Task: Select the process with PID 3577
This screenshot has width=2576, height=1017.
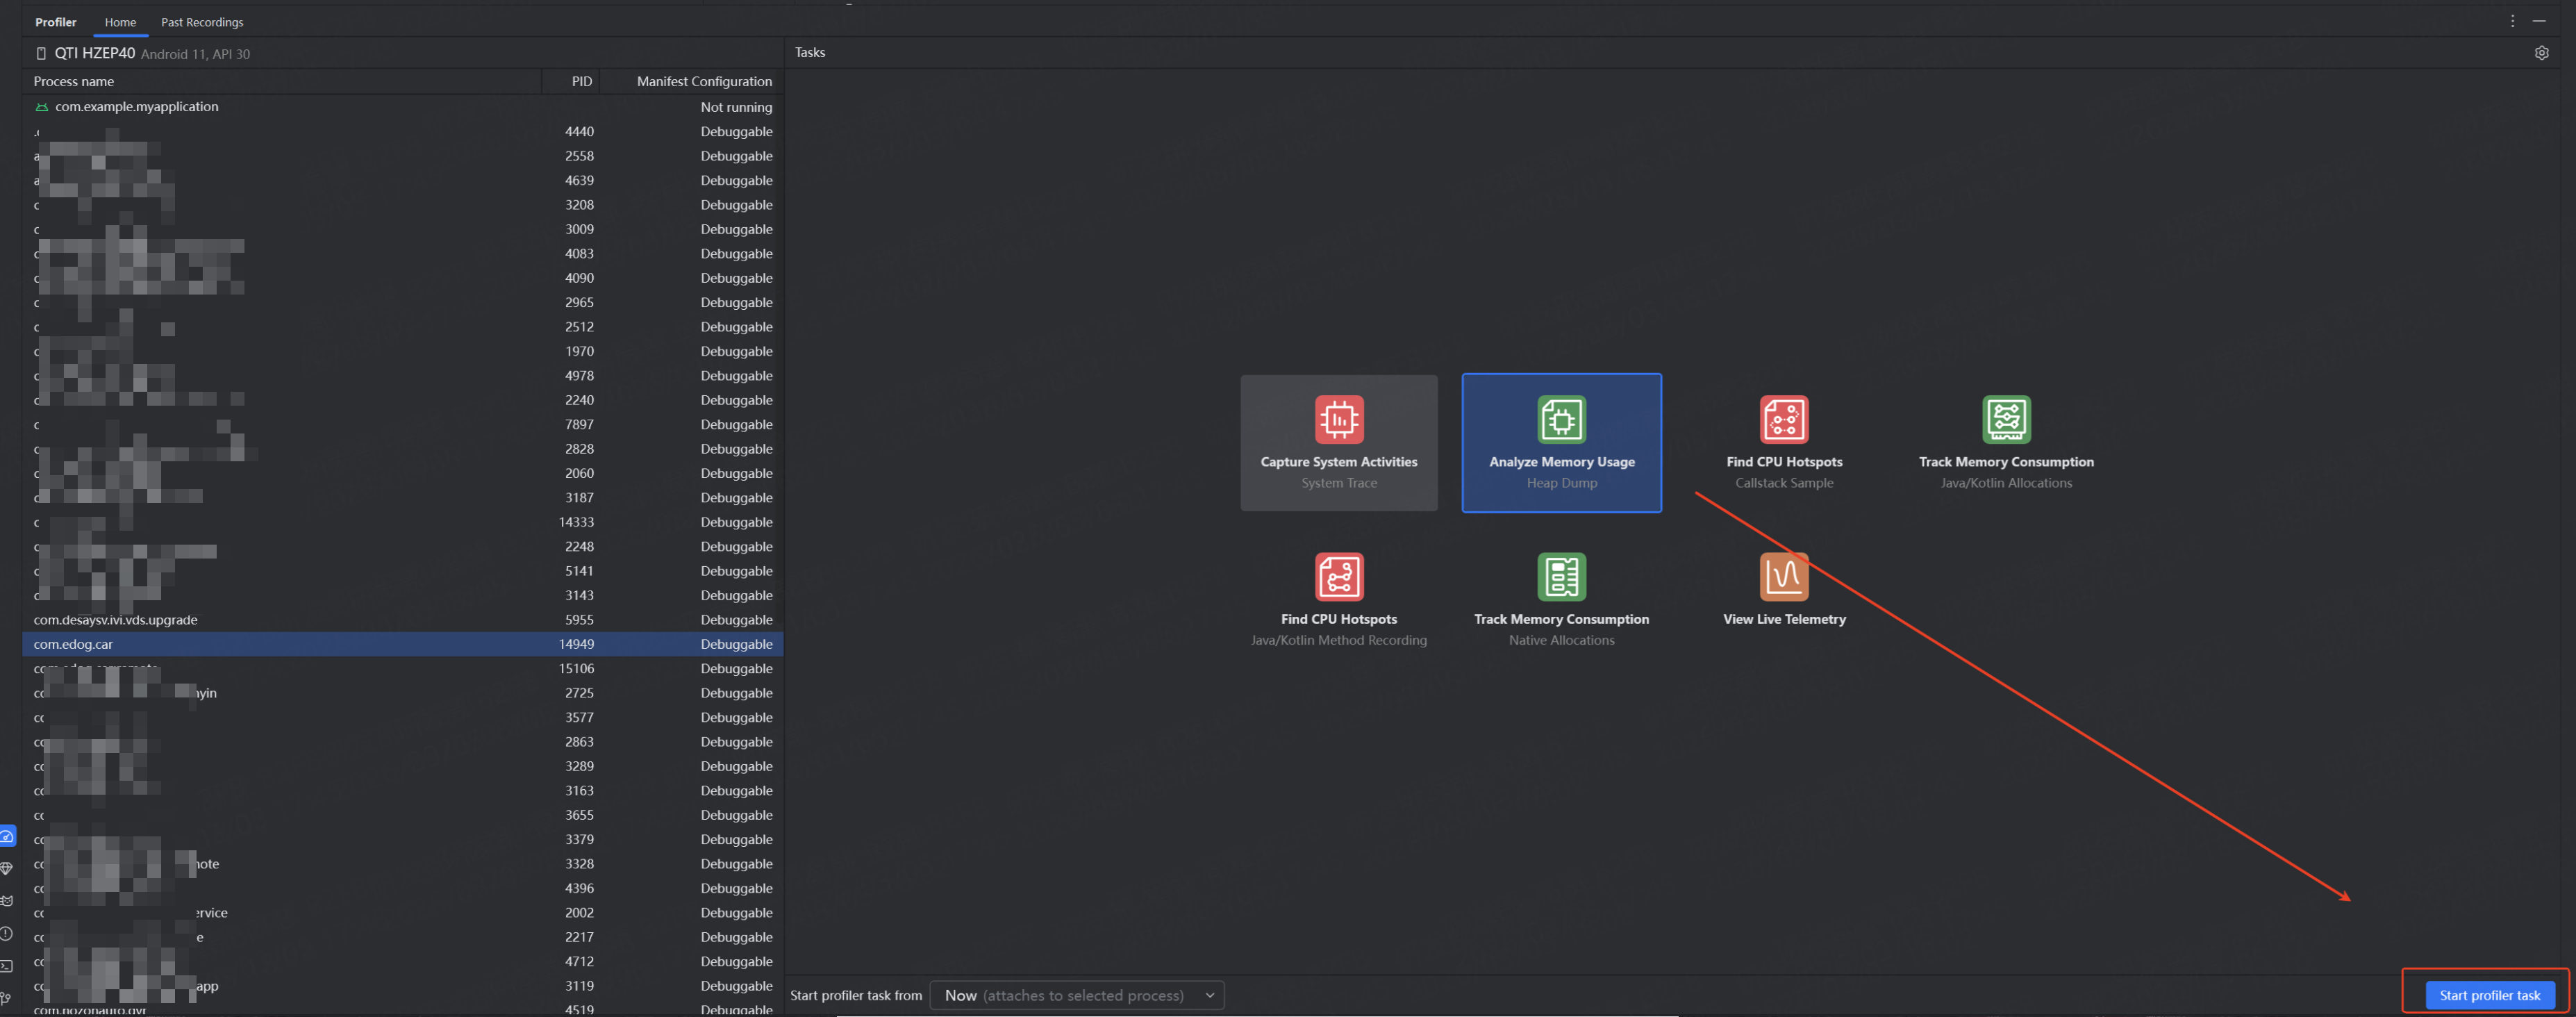Action: [403, 717]
